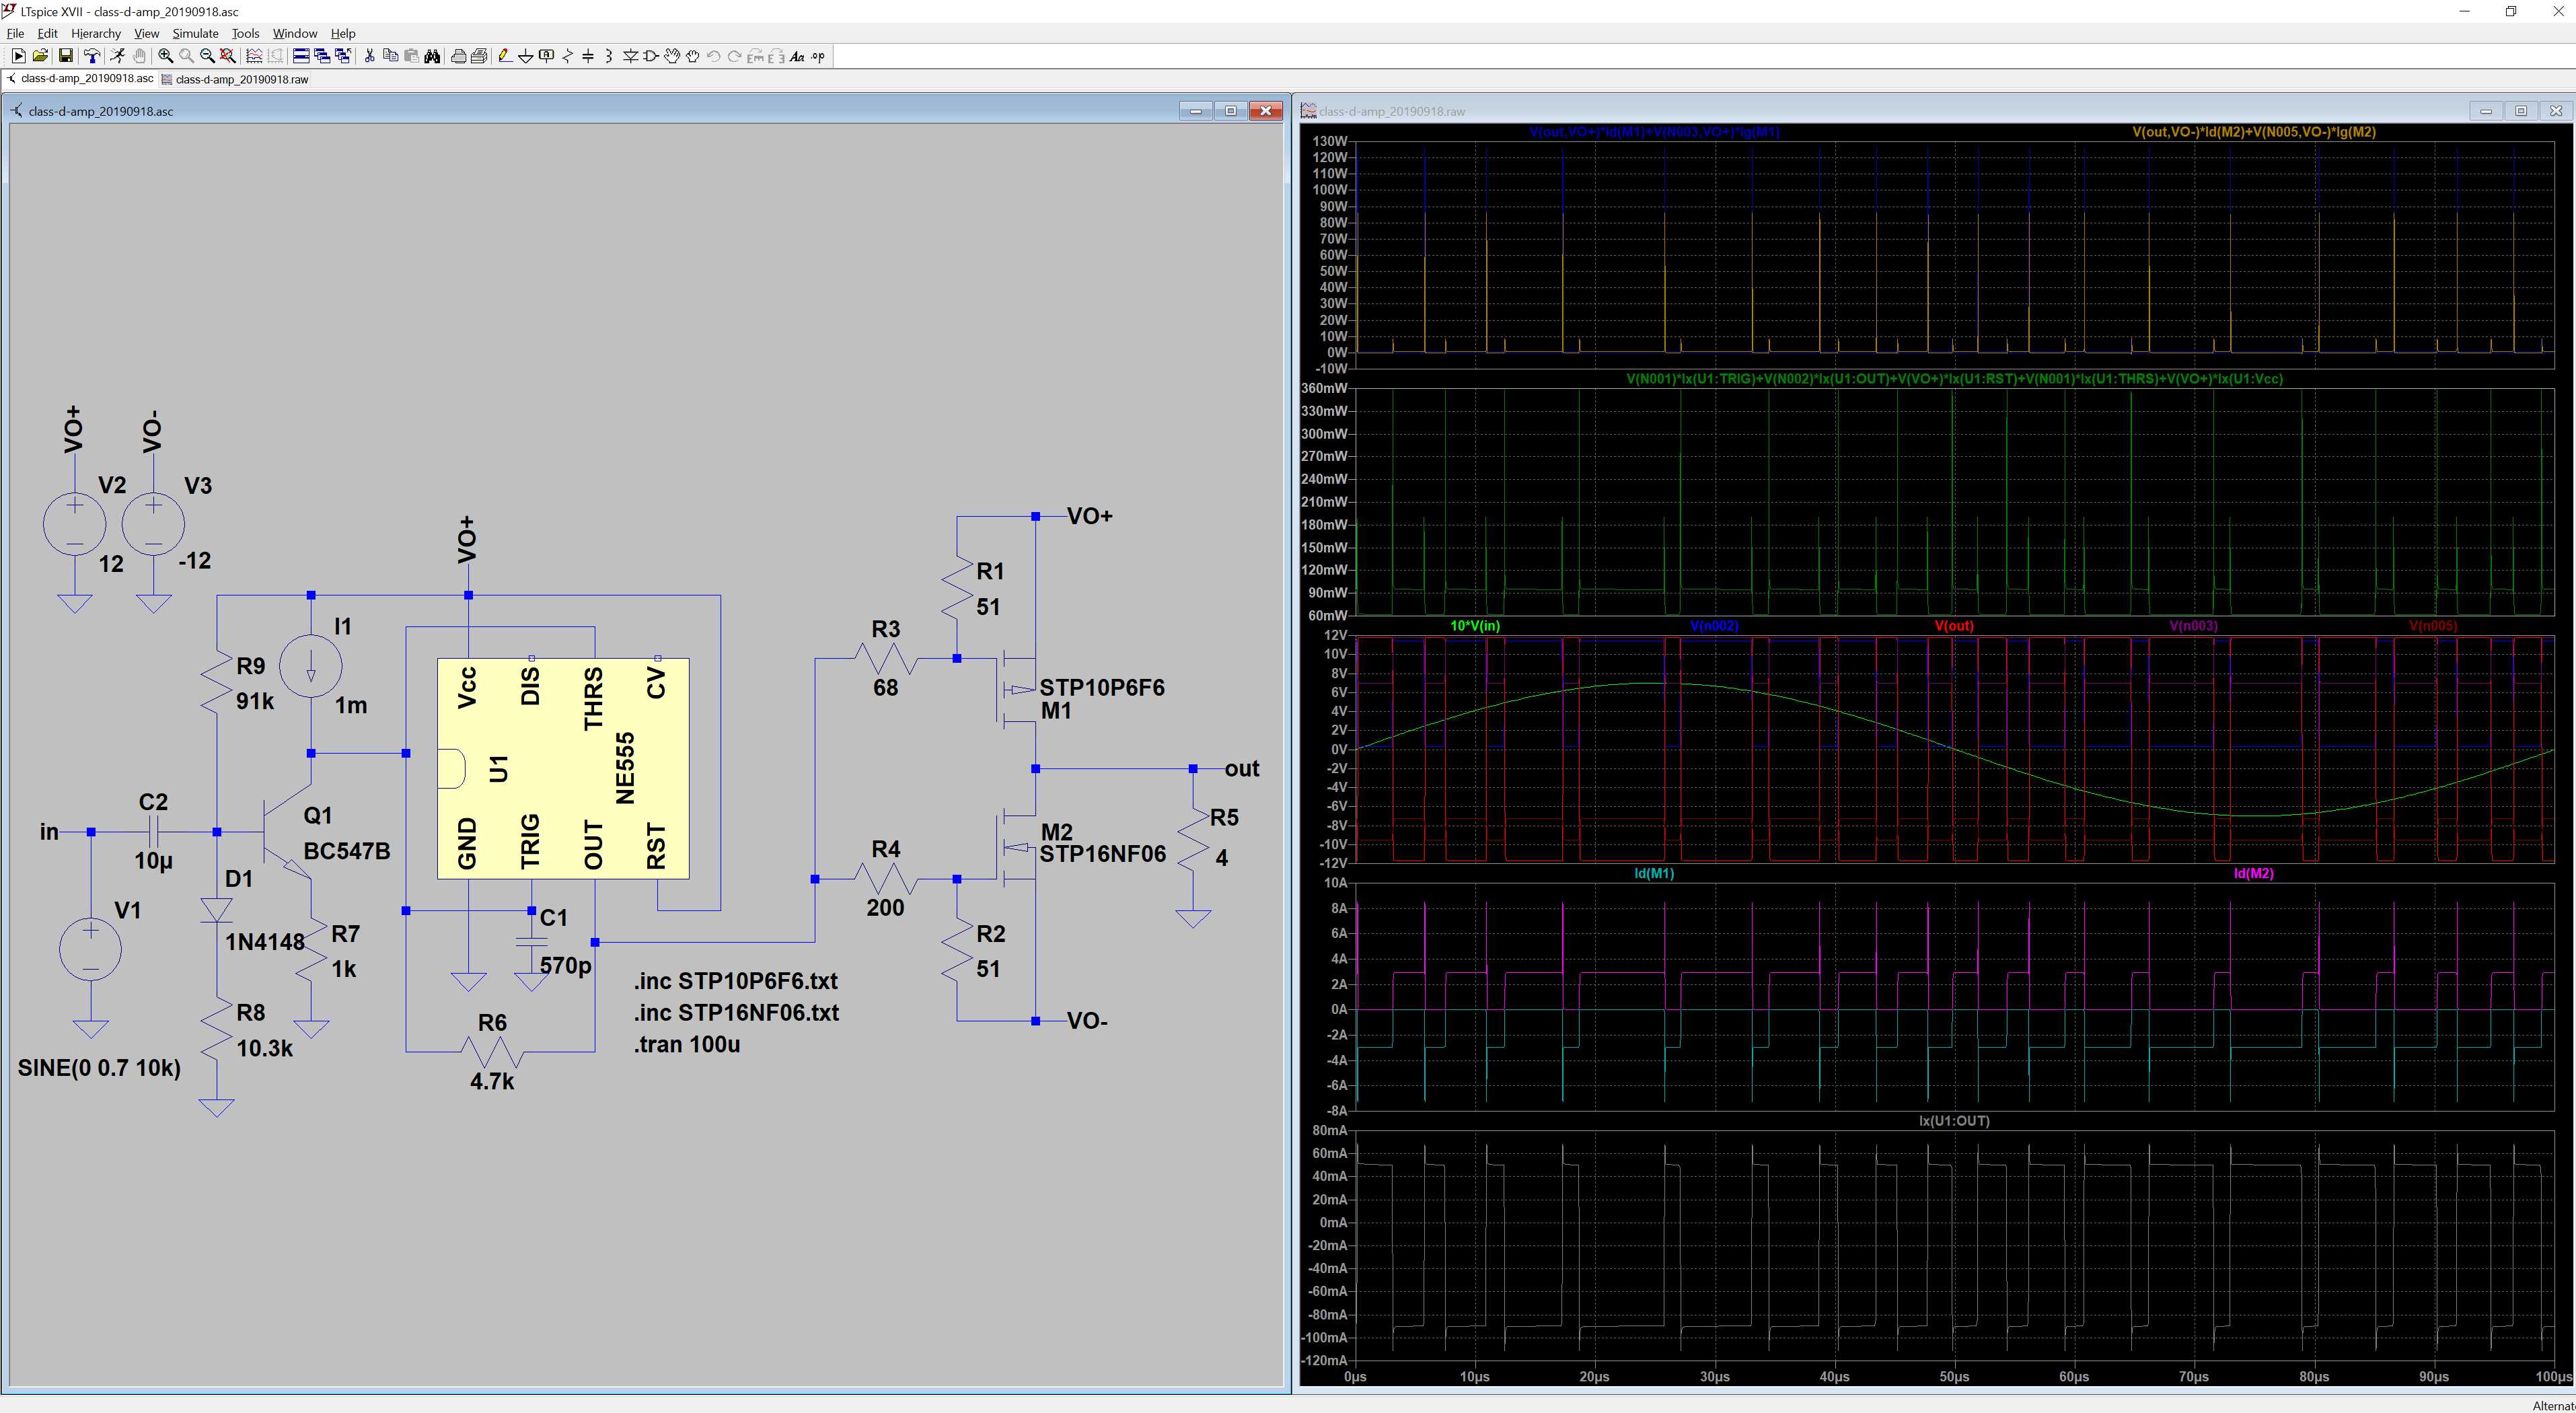Open the Hierarchy menu
This screenshot has height=1413, width=2576.
tap(96, 33)
